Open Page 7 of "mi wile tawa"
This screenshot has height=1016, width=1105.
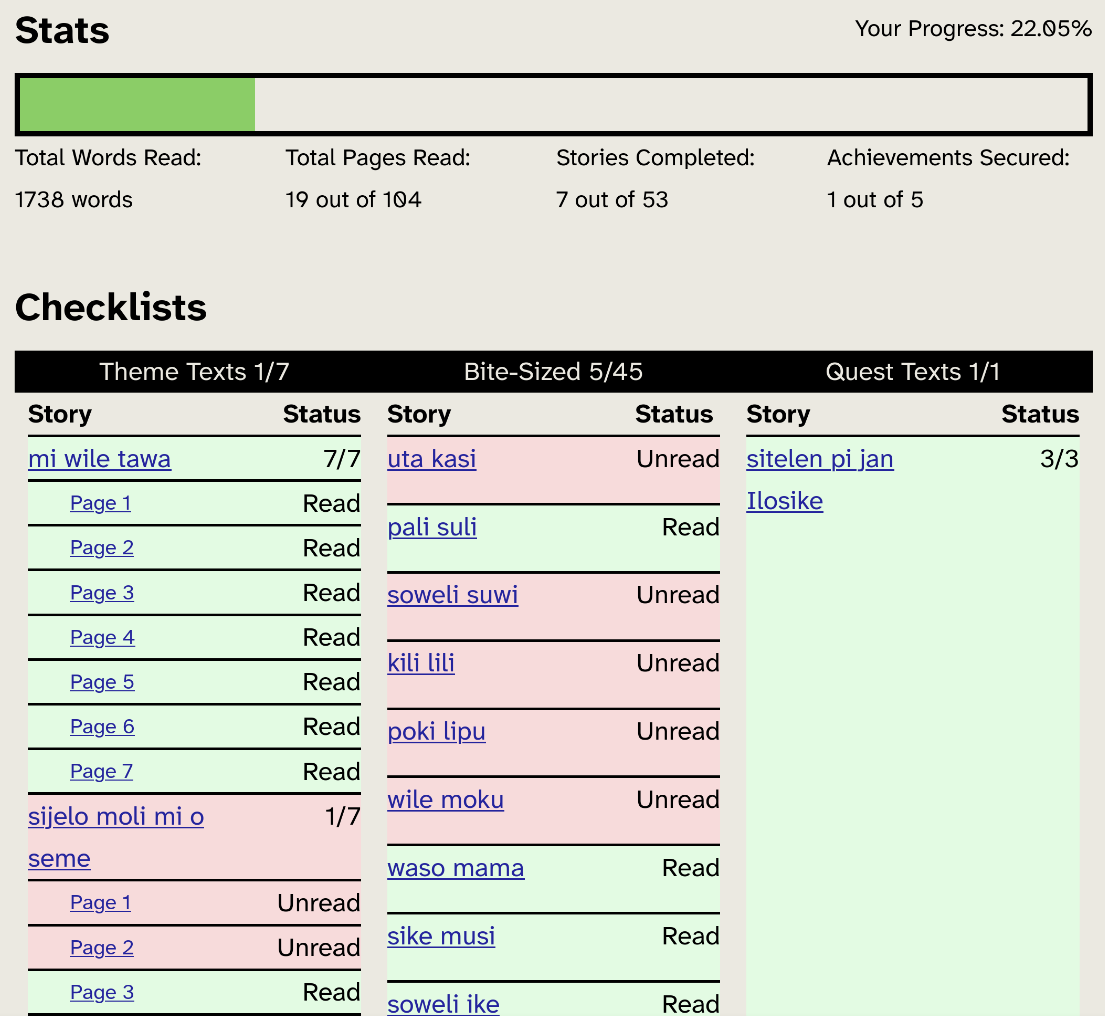click(x=101, y=771)
